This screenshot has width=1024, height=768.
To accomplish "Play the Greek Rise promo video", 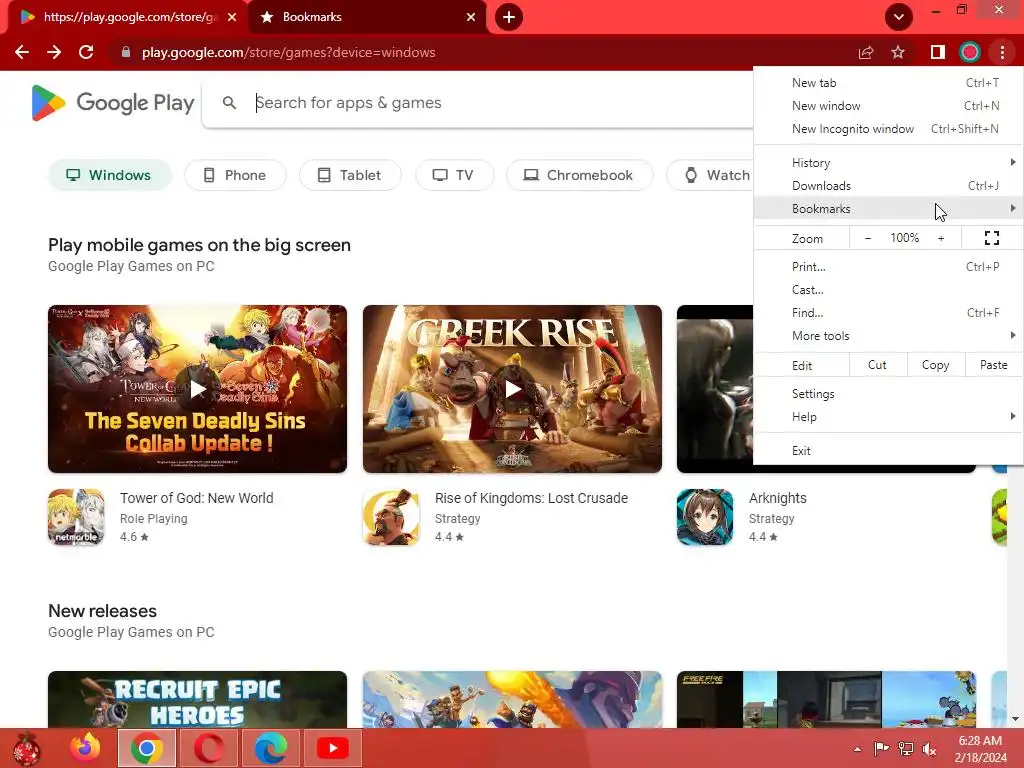I will (513, 389).
